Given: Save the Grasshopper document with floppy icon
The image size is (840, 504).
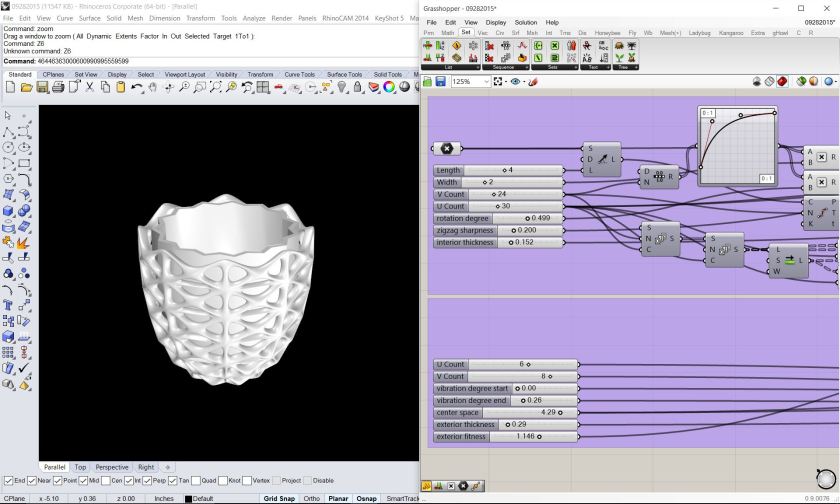Looking at the screenshot, I should click(441, 81).
